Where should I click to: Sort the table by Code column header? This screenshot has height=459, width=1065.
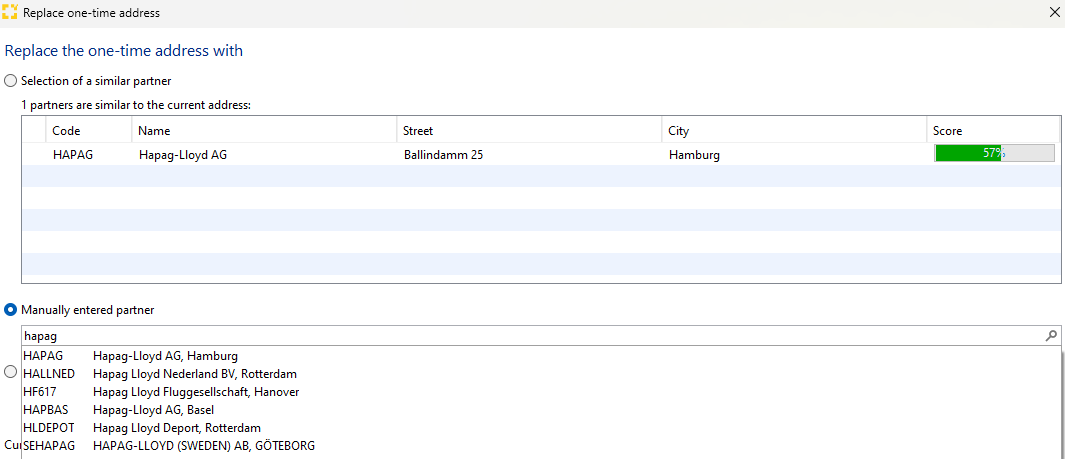coord(88,130)
